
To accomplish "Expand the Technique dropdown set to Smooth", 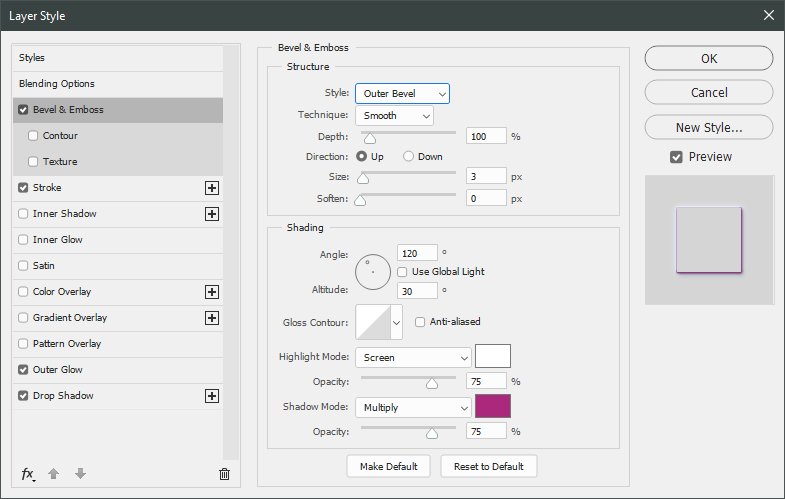I will coord(394,116).
